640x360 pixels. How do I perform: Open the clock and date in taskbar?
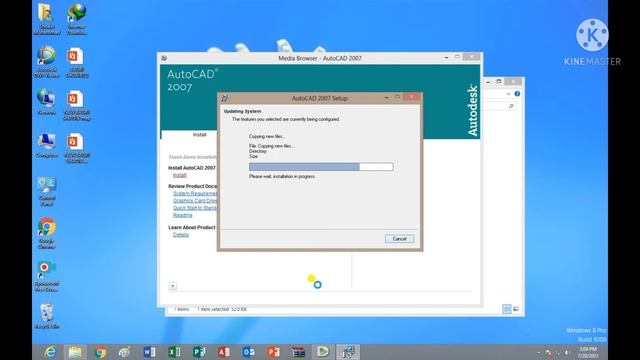click(x=588, y=352)
